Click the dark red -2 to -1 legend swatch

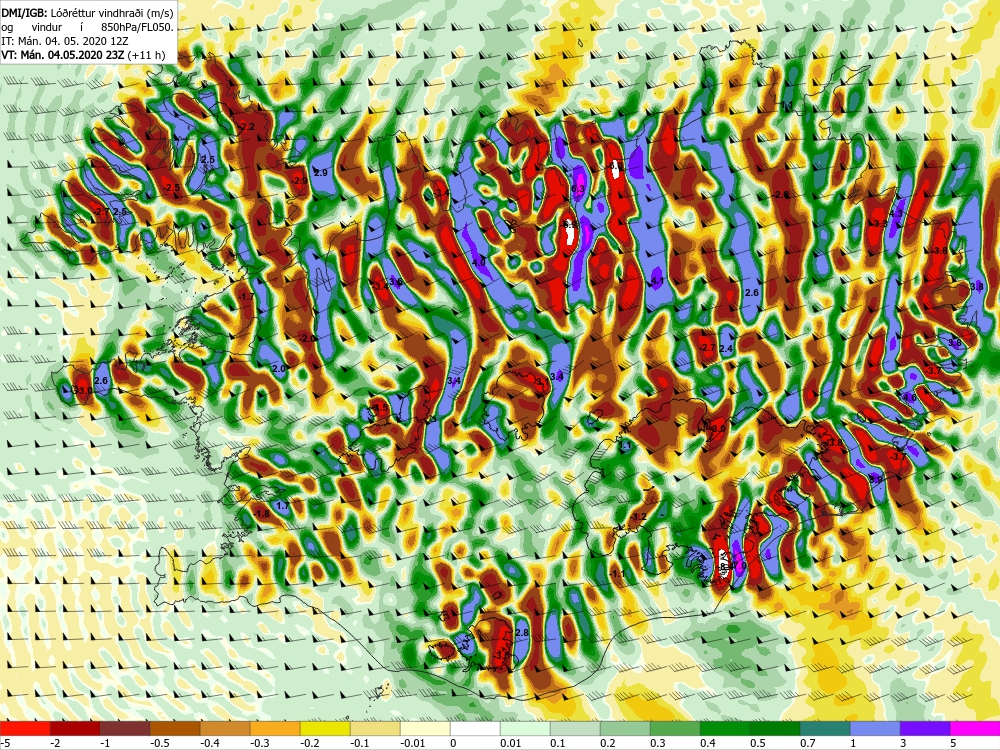tap(75, 728)
